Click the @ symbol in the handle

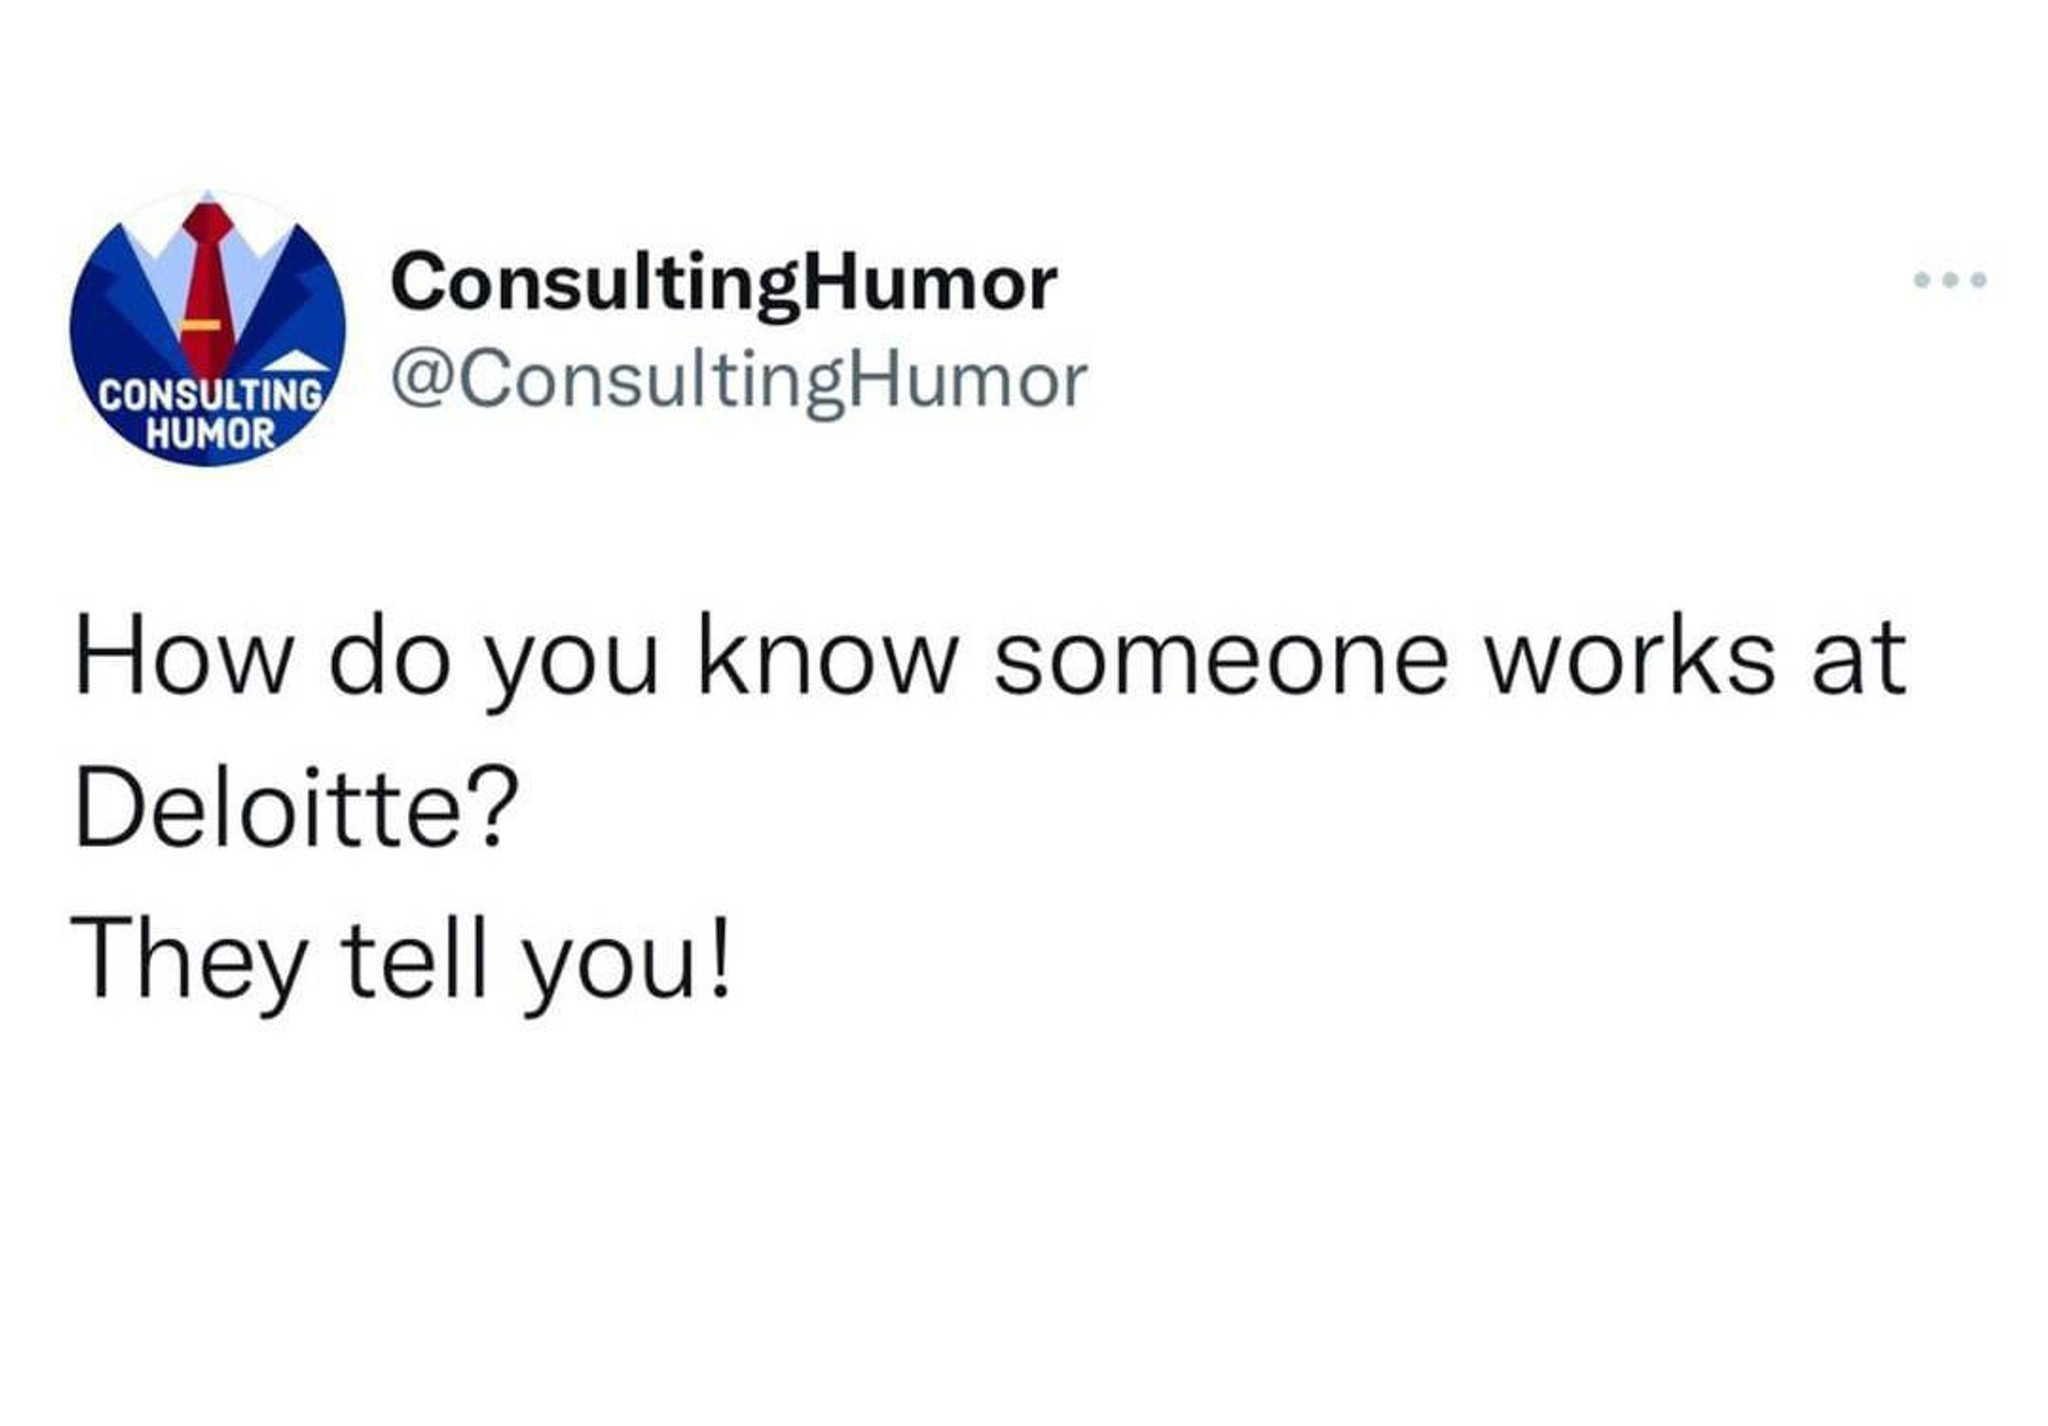(x=422, y=380)
